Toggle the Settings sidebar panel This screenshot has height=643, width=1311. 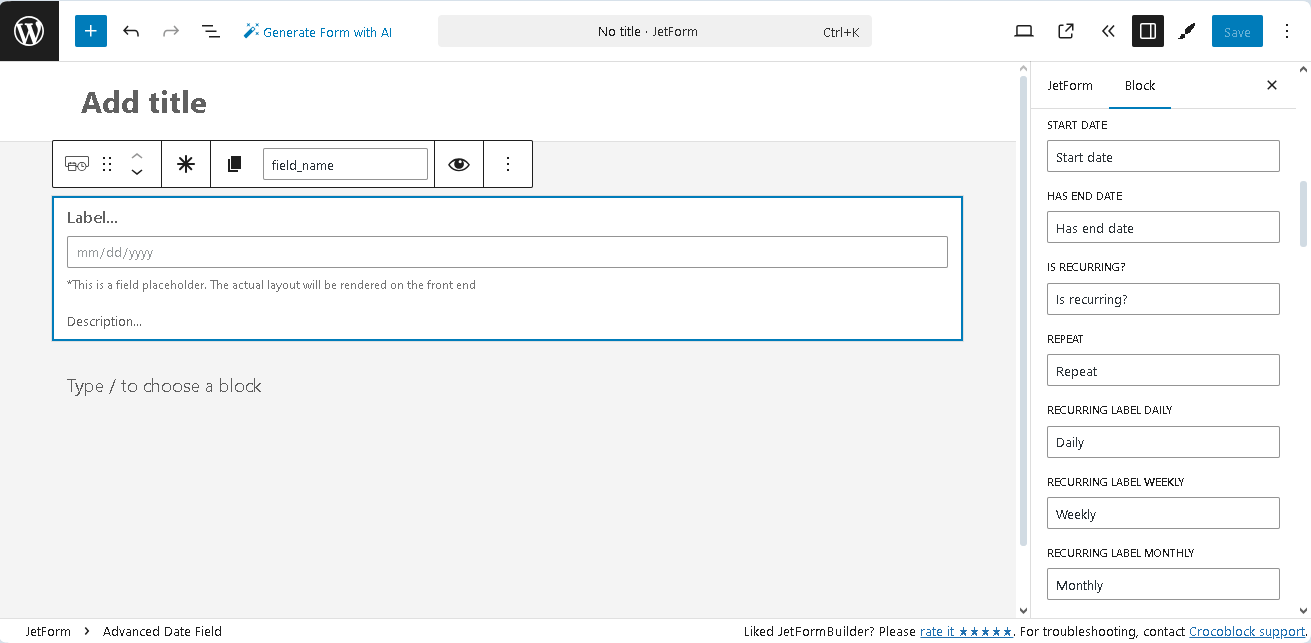[x=1147, y=31]
